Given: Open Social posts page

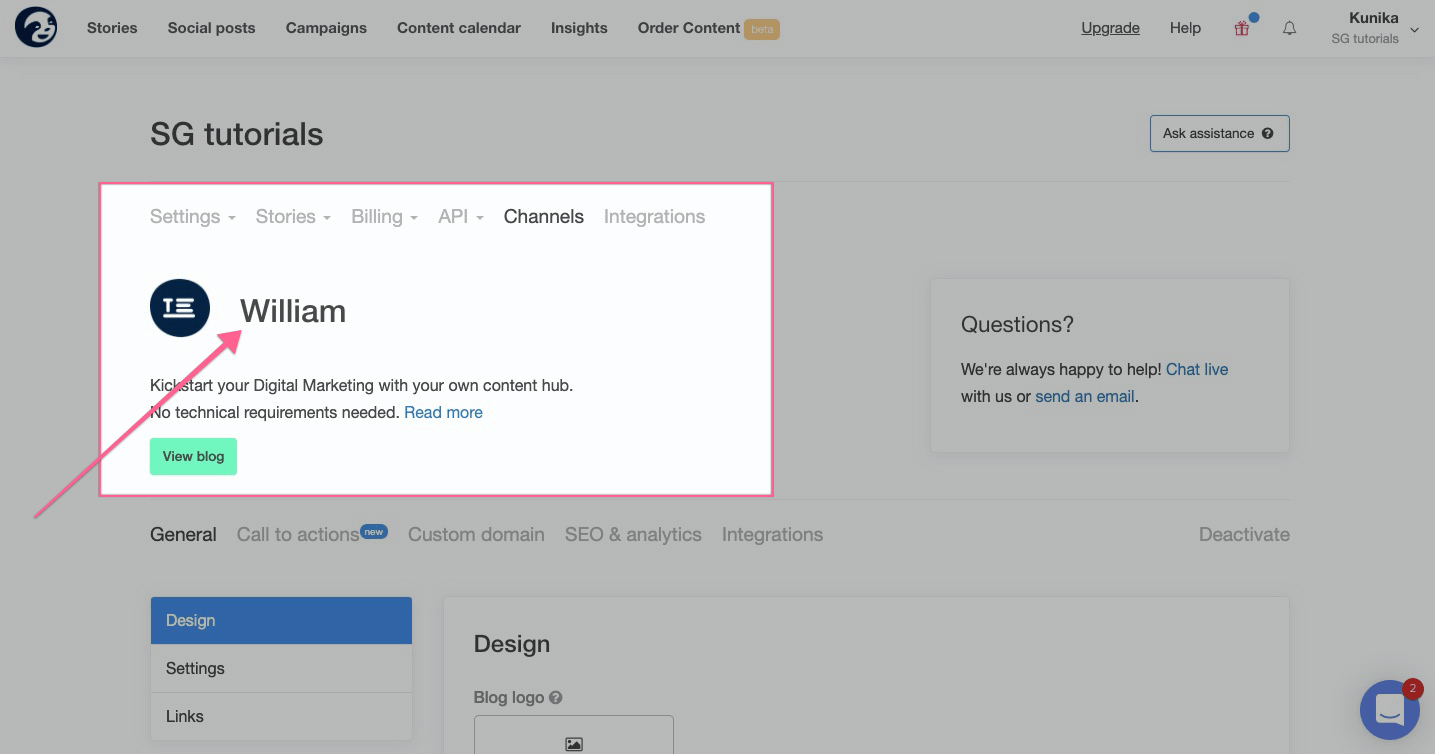Looking at the screenshot, I should tap(212, 28).
